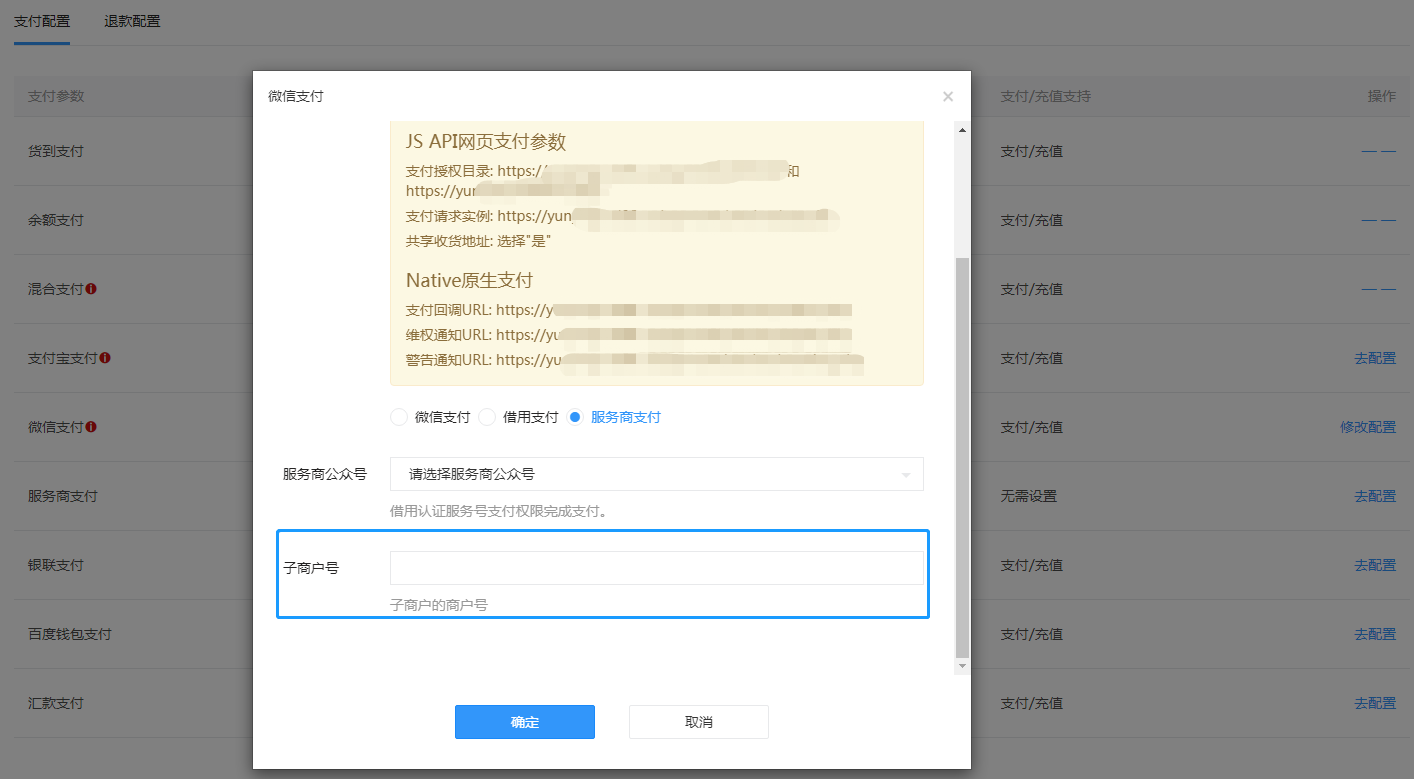Click the 银联支付 row label
Image resolution: width=1414 pixels, height=779 pixels.
(x=56, y=565)
